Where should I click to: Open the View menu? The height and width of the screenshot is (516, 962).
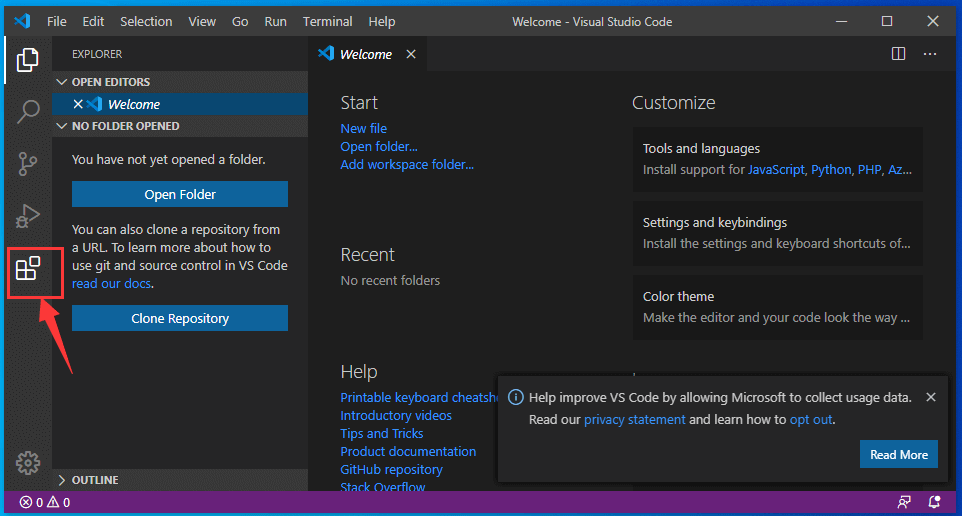tap(202, 21)
